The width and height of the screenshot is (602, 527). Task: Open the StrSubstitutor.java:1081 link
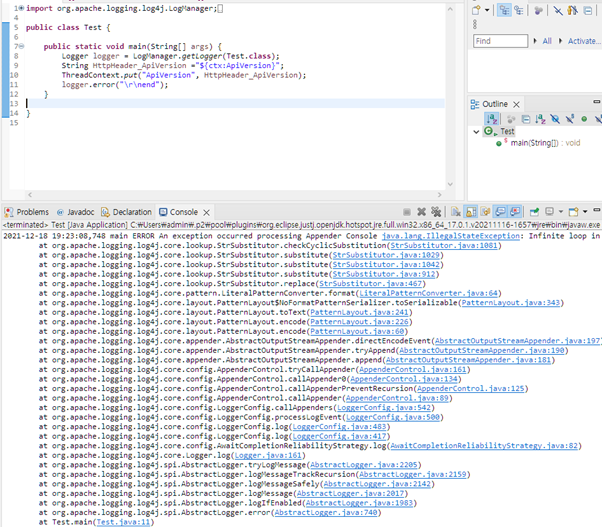click(444, 245)
